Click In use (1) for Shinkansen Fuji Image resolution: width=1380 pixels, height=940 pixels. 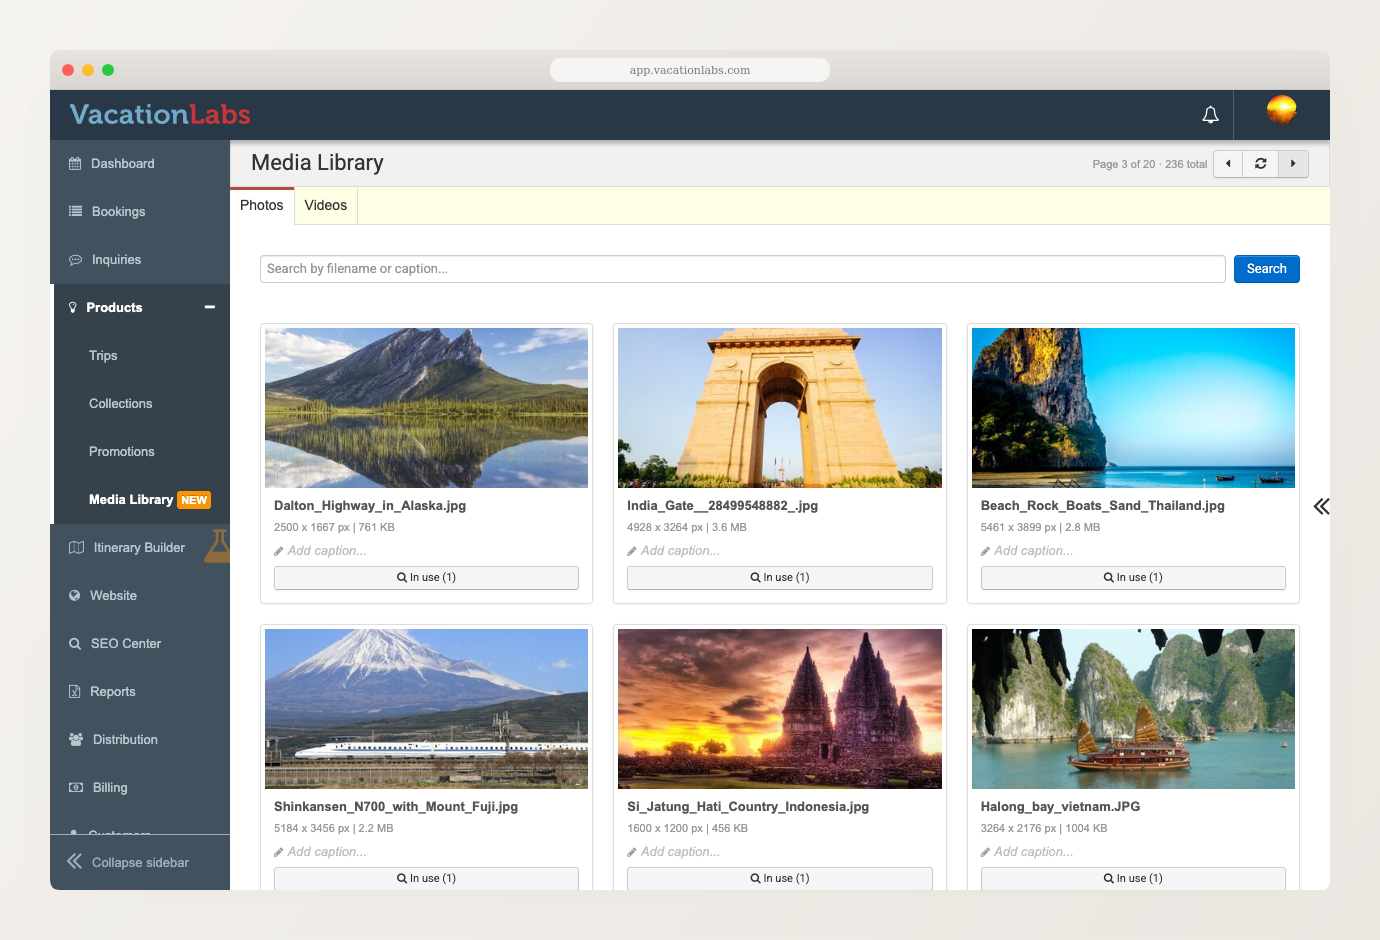[x=426, y=878]
